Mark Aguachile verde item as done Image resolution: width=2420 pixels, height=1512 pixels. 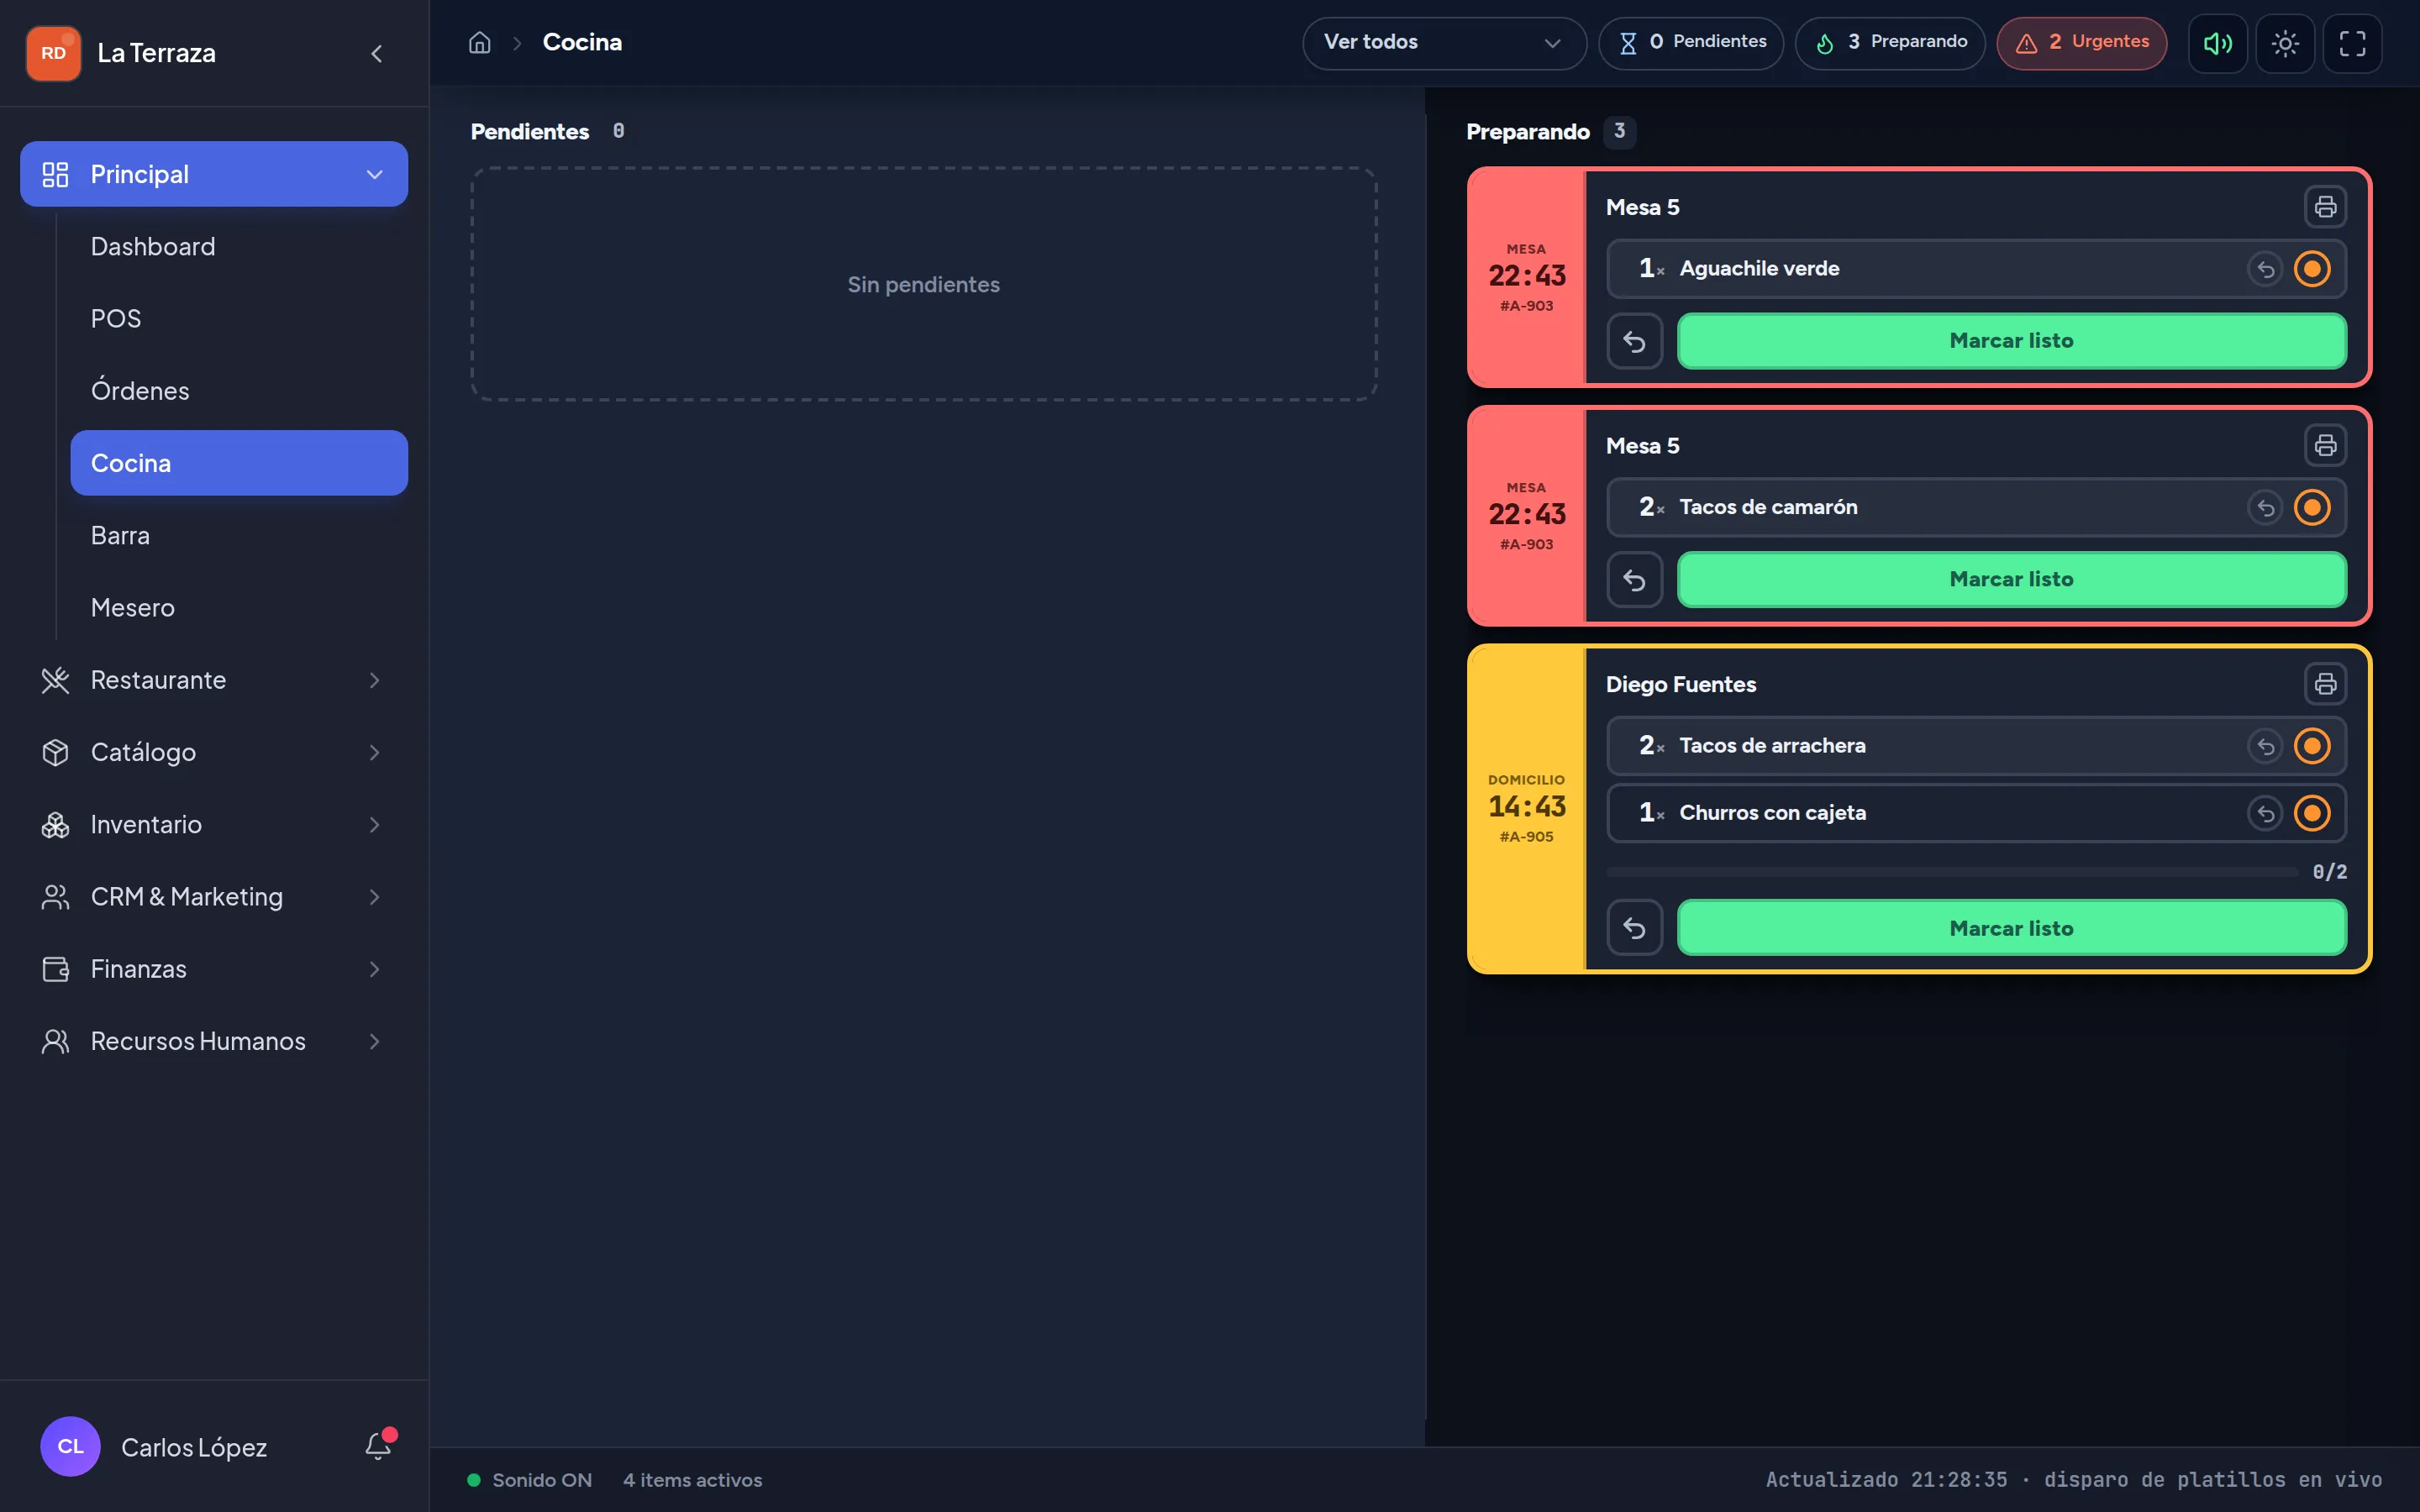tap(2312, 269)
